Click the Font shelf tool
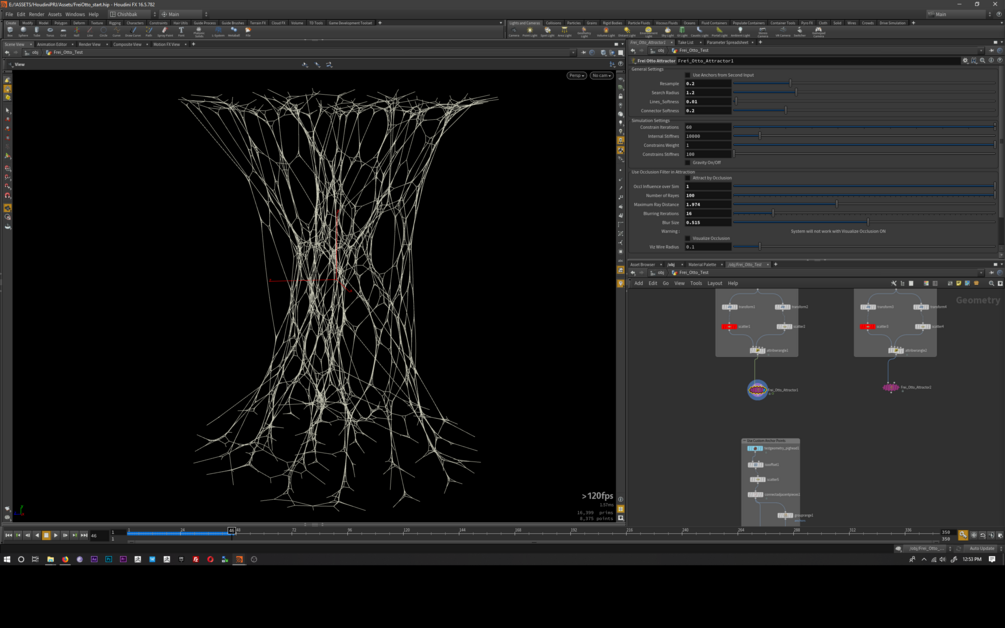1005x628 pixels. coord(181,31)
